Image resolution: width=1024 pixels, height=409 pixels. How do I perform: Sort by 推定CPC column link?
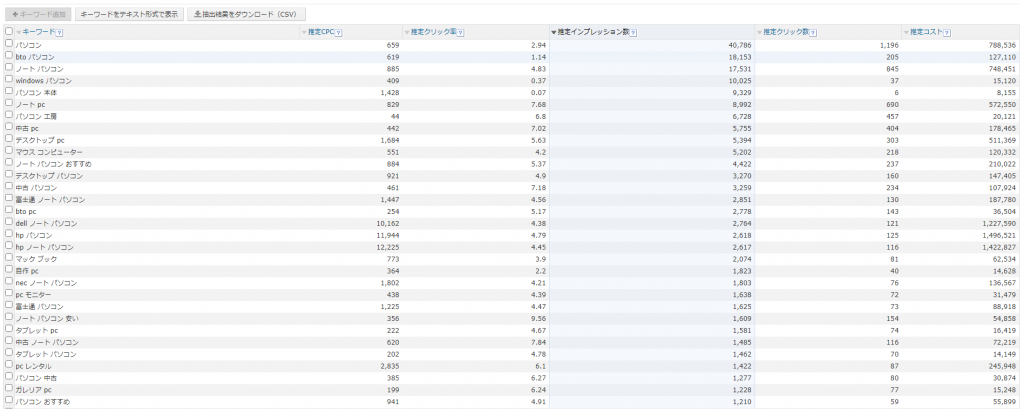pyautogui.click(x=321, y=32)
